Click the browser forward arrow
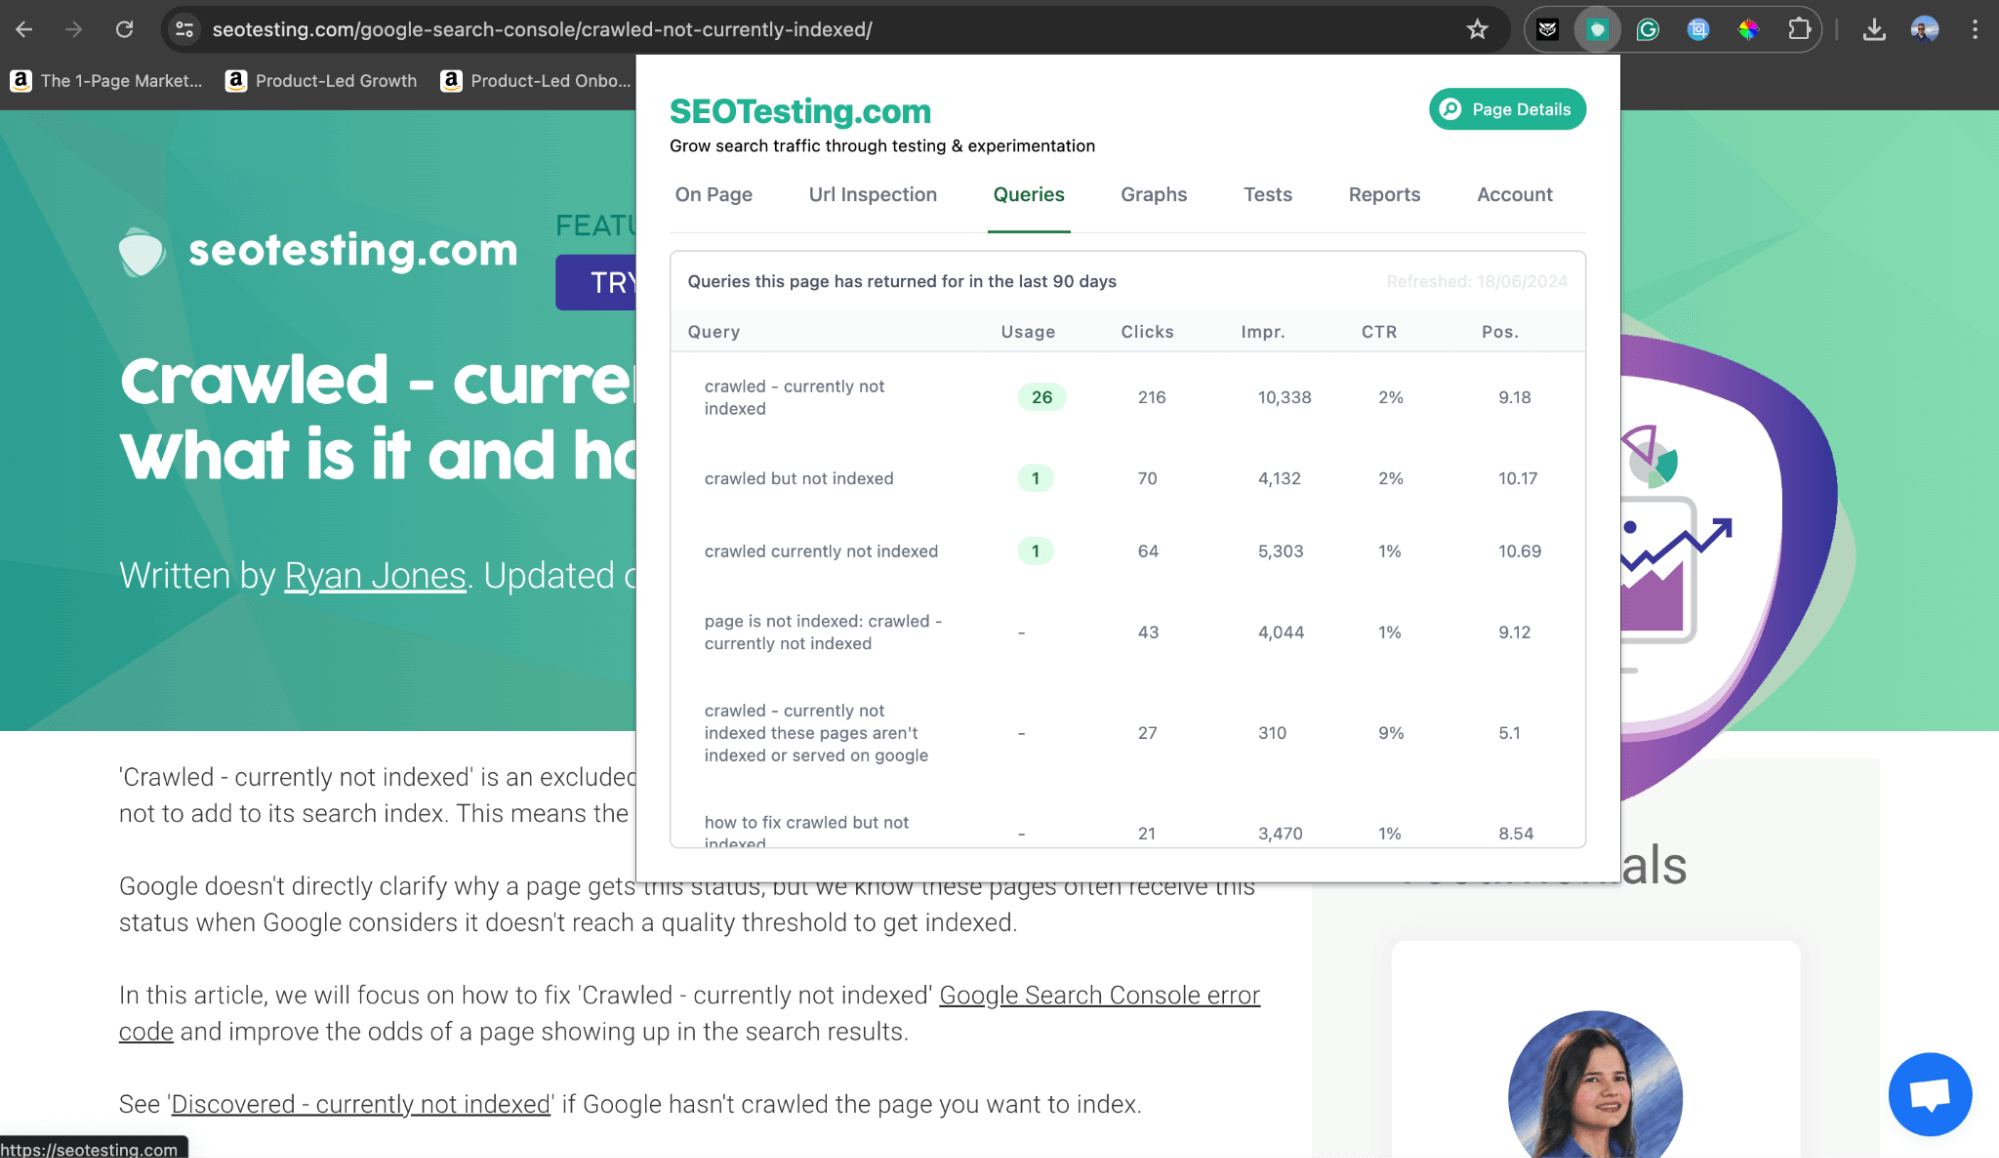The height and width of the screenshot is (1158, 1999). click(x=74, y=29)
